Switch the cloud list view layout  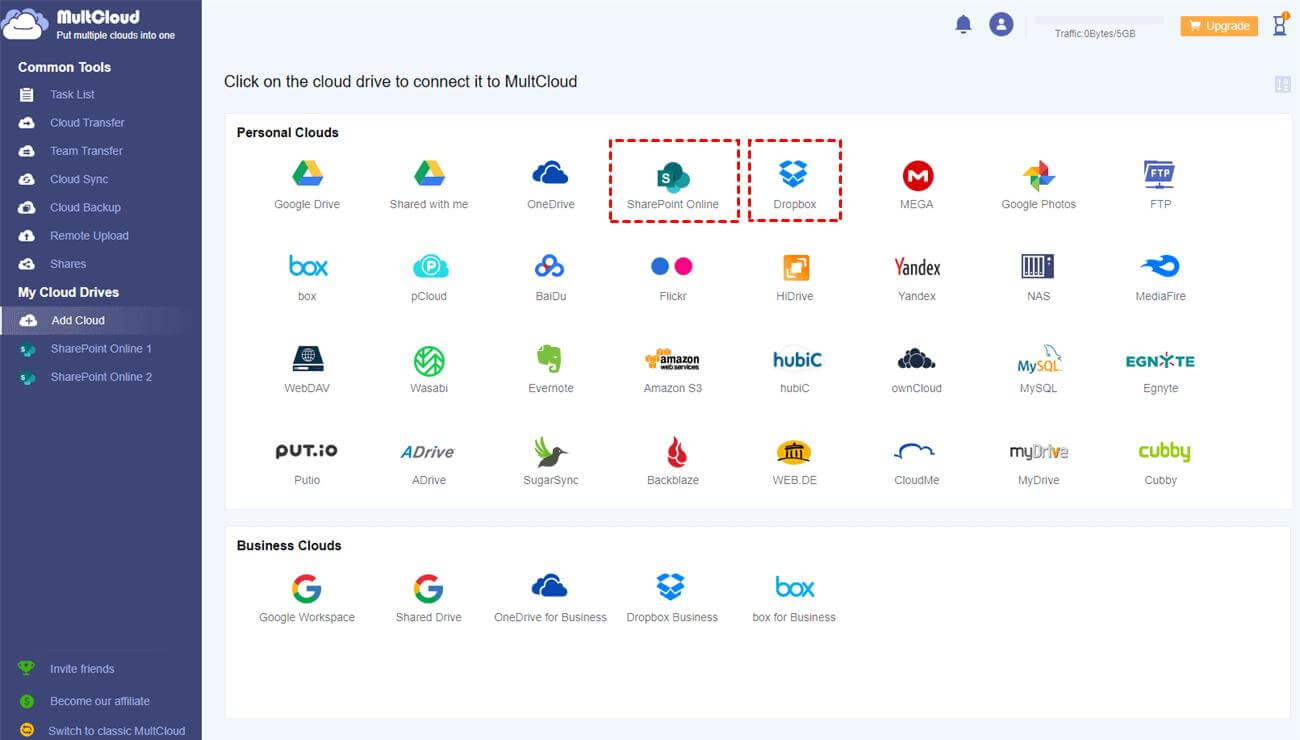[1283, 84]
